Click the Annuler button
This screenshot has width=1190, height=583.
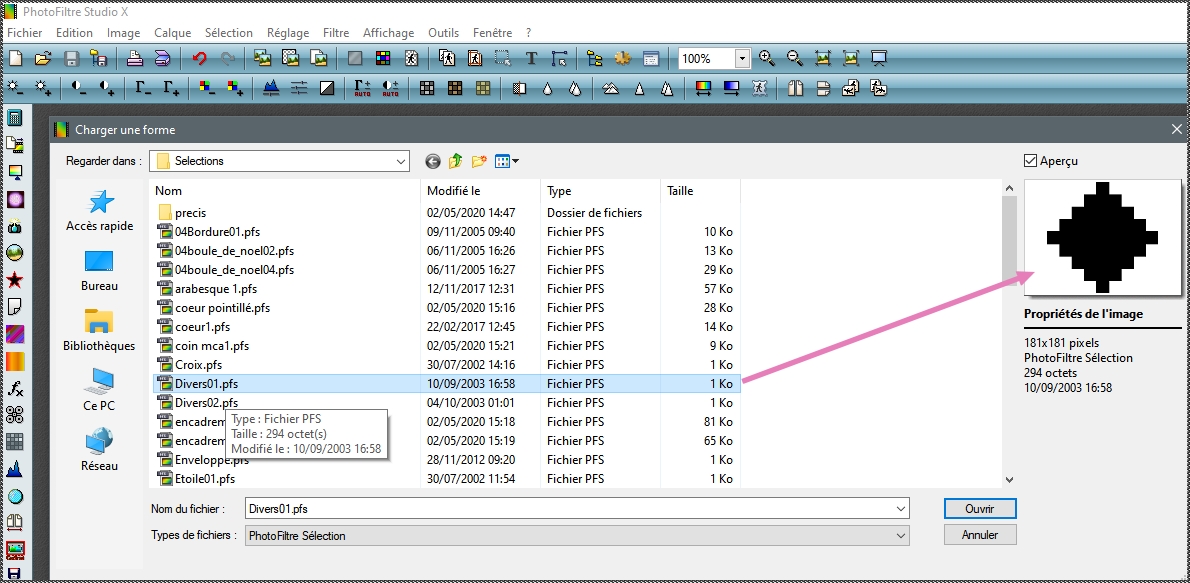[980, 534]
